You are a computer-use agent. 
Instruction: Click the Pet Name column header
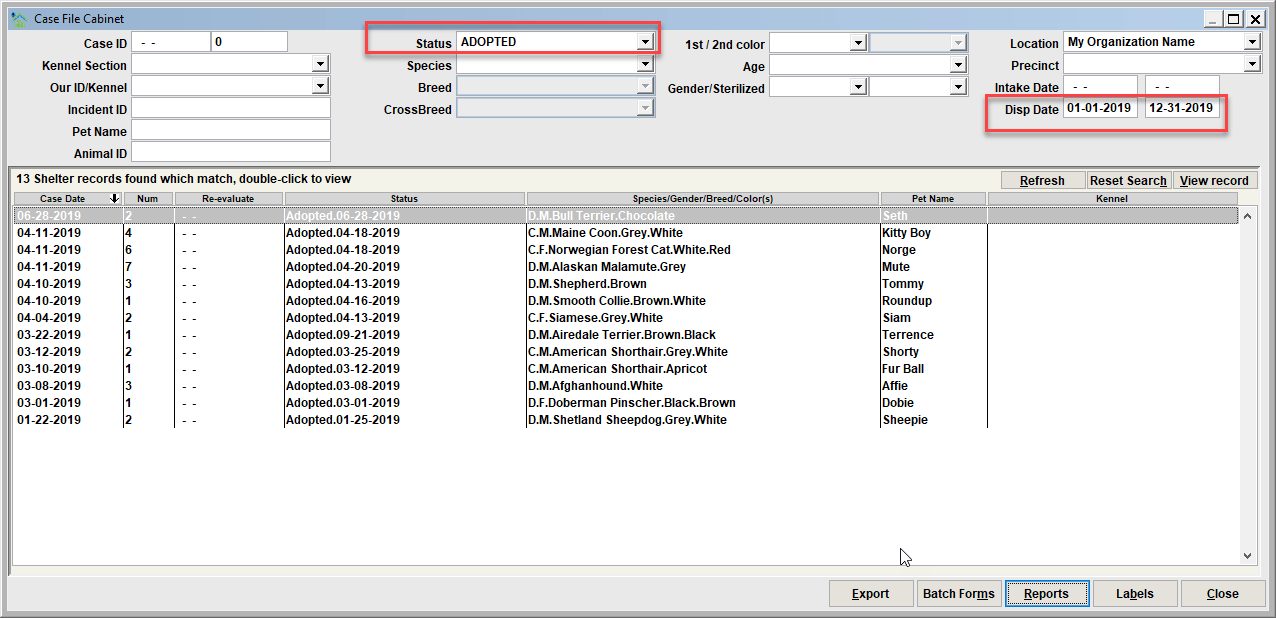click(x=933, y=199)
